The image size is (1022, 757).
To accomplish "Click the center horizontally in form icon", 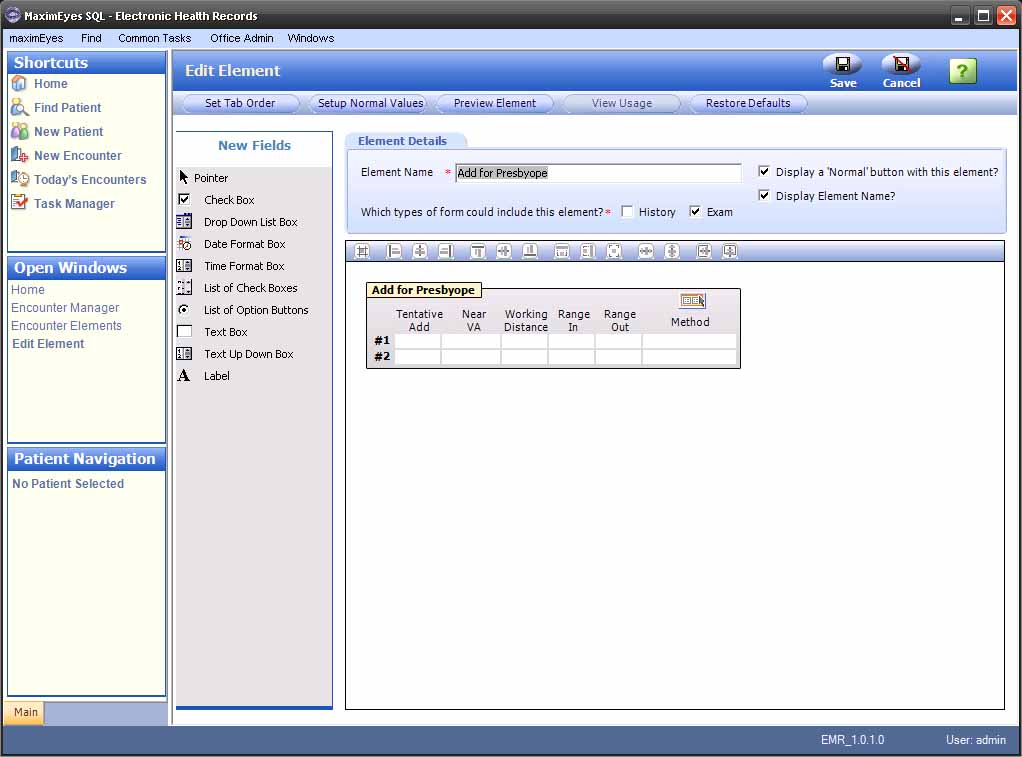I will pyautogui.click(x=704, y=251).
